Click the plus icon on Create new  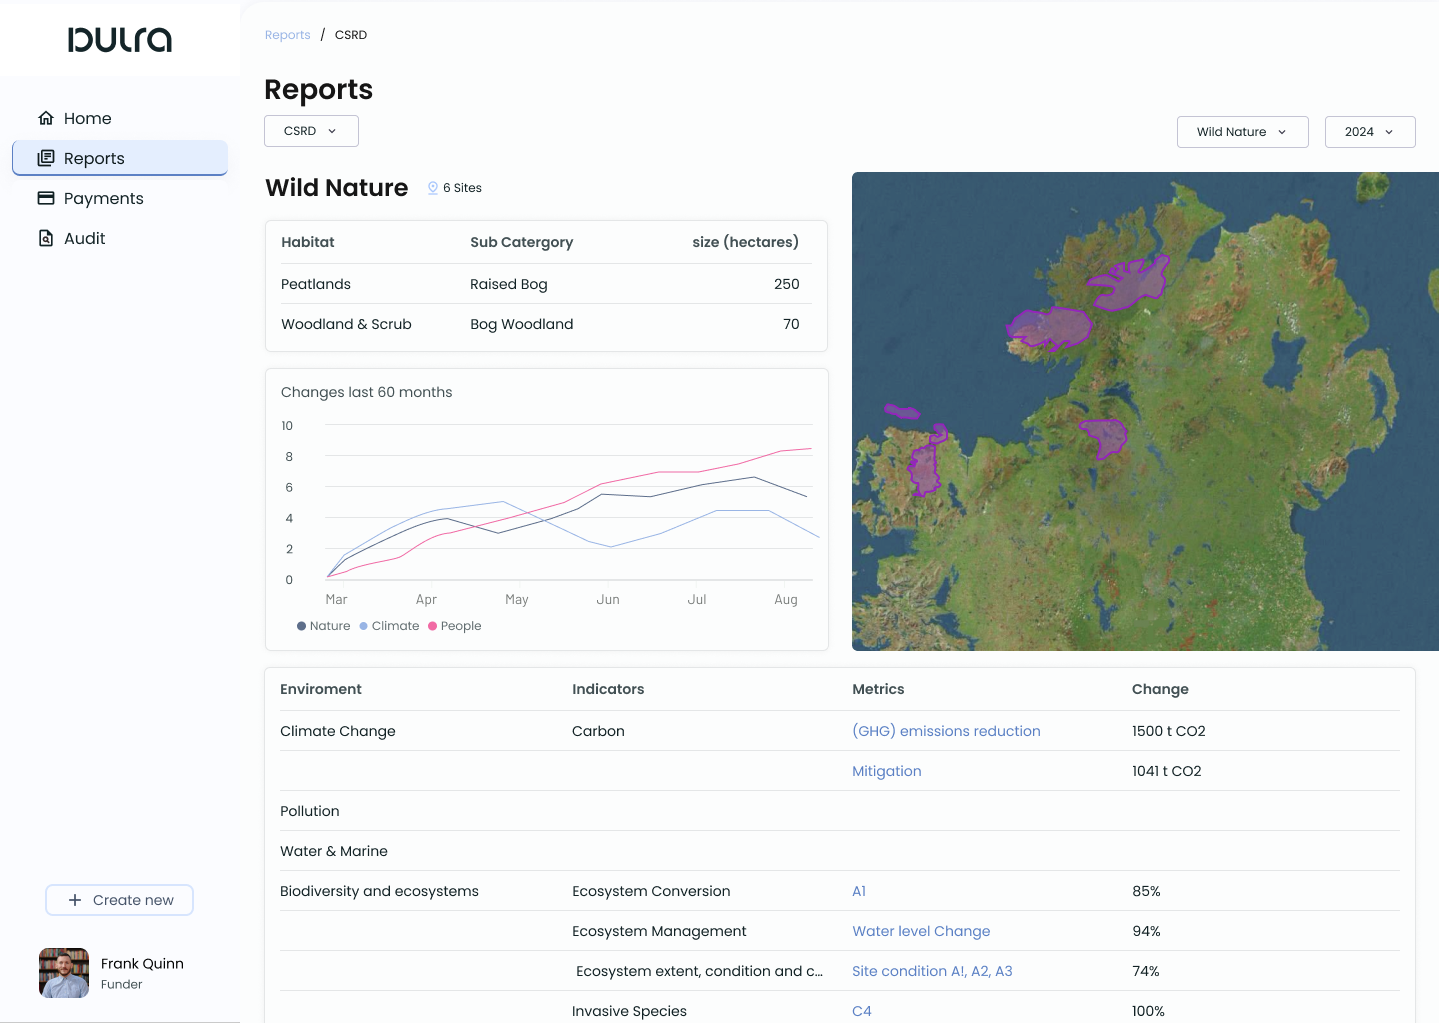click(75, 900)
